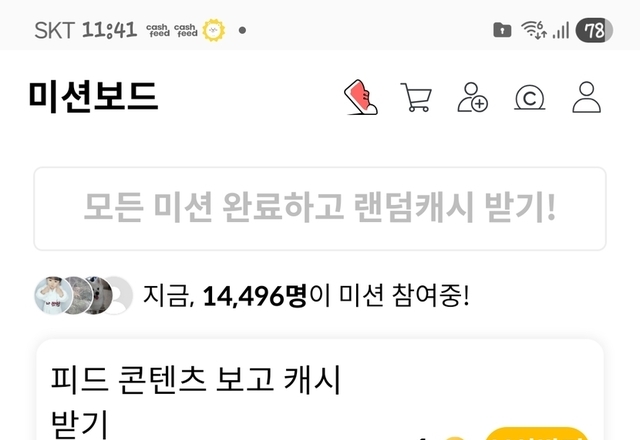Tap the second cash feed notification icon

pos(186,31)
